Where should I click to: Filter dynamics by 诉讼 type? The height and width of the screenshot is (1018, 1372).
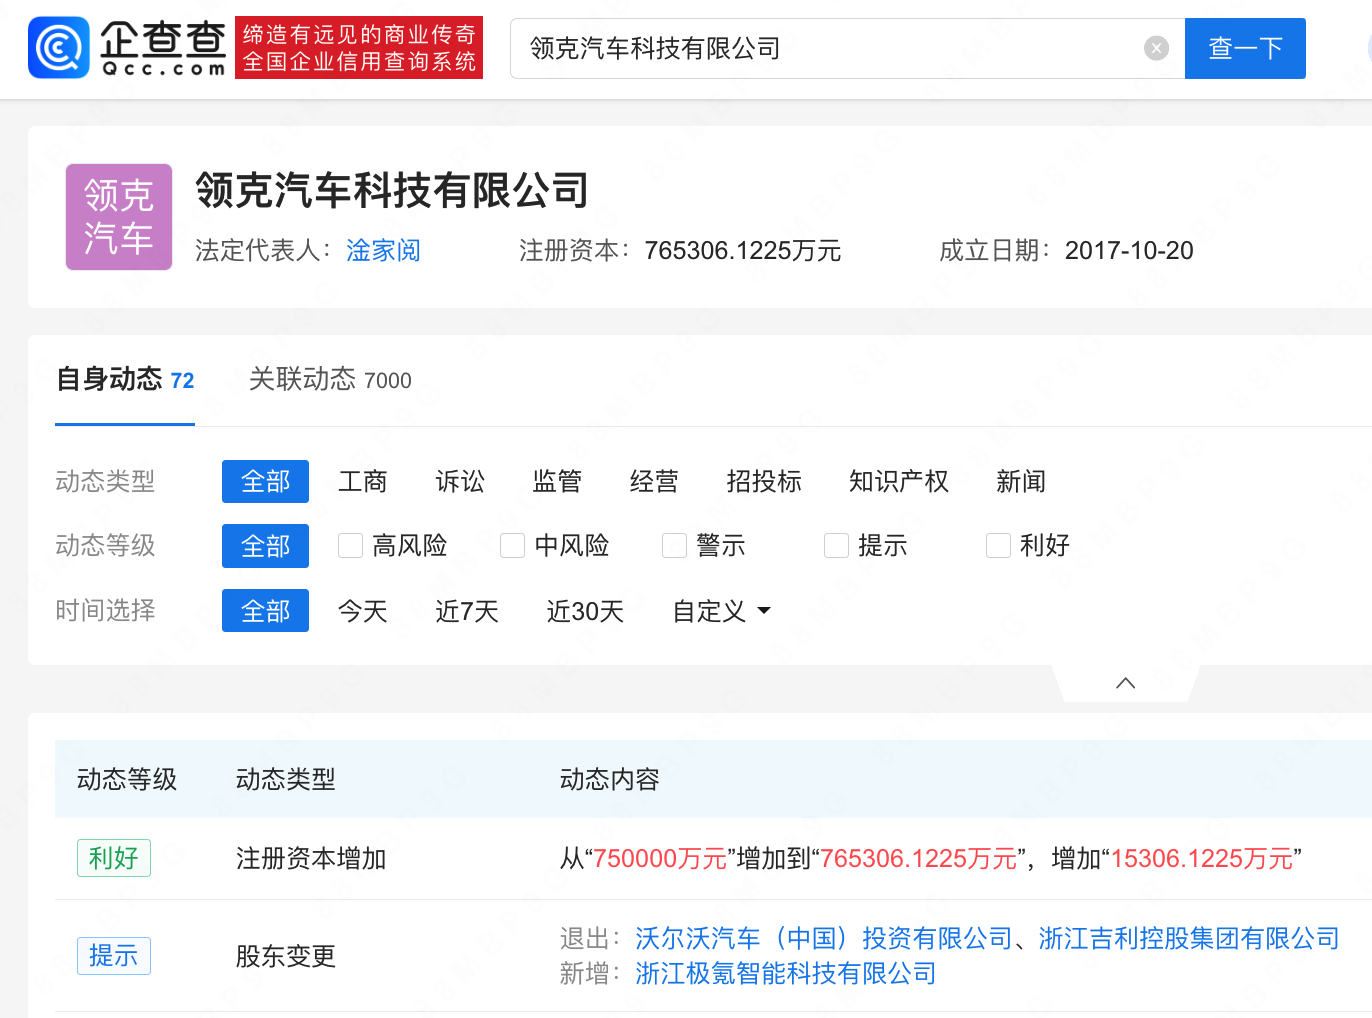click(460, 482)
